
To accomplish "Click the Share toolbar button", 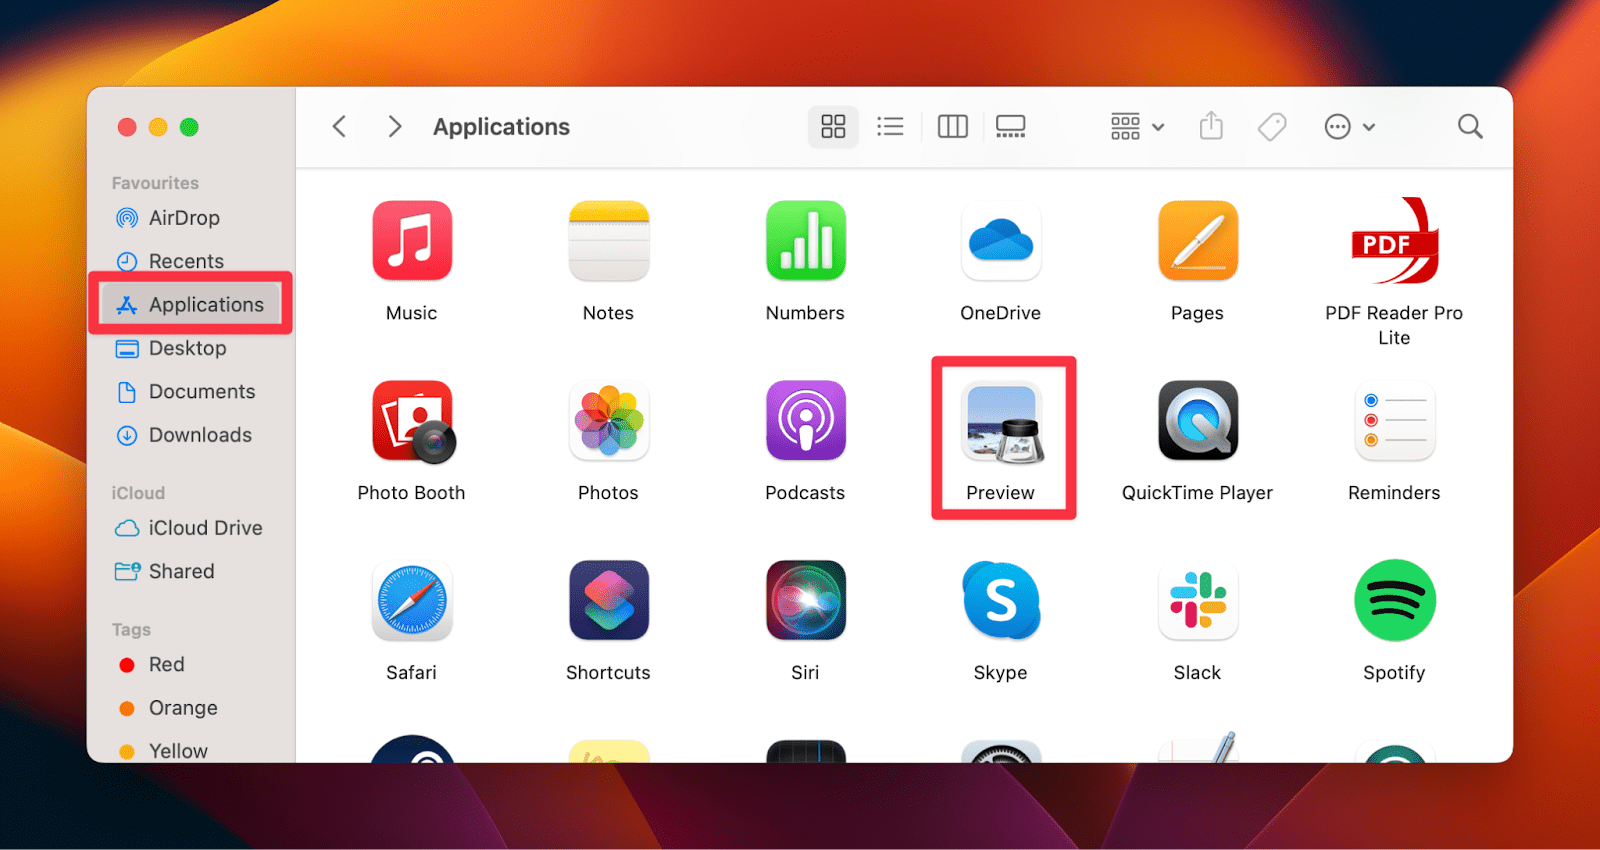I will [x=1211, y=126].
